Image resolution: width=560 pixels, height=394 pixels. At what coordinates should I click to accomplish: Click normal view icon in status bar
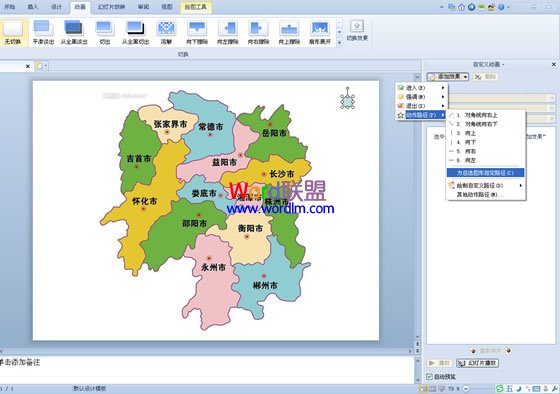[424, 388]
